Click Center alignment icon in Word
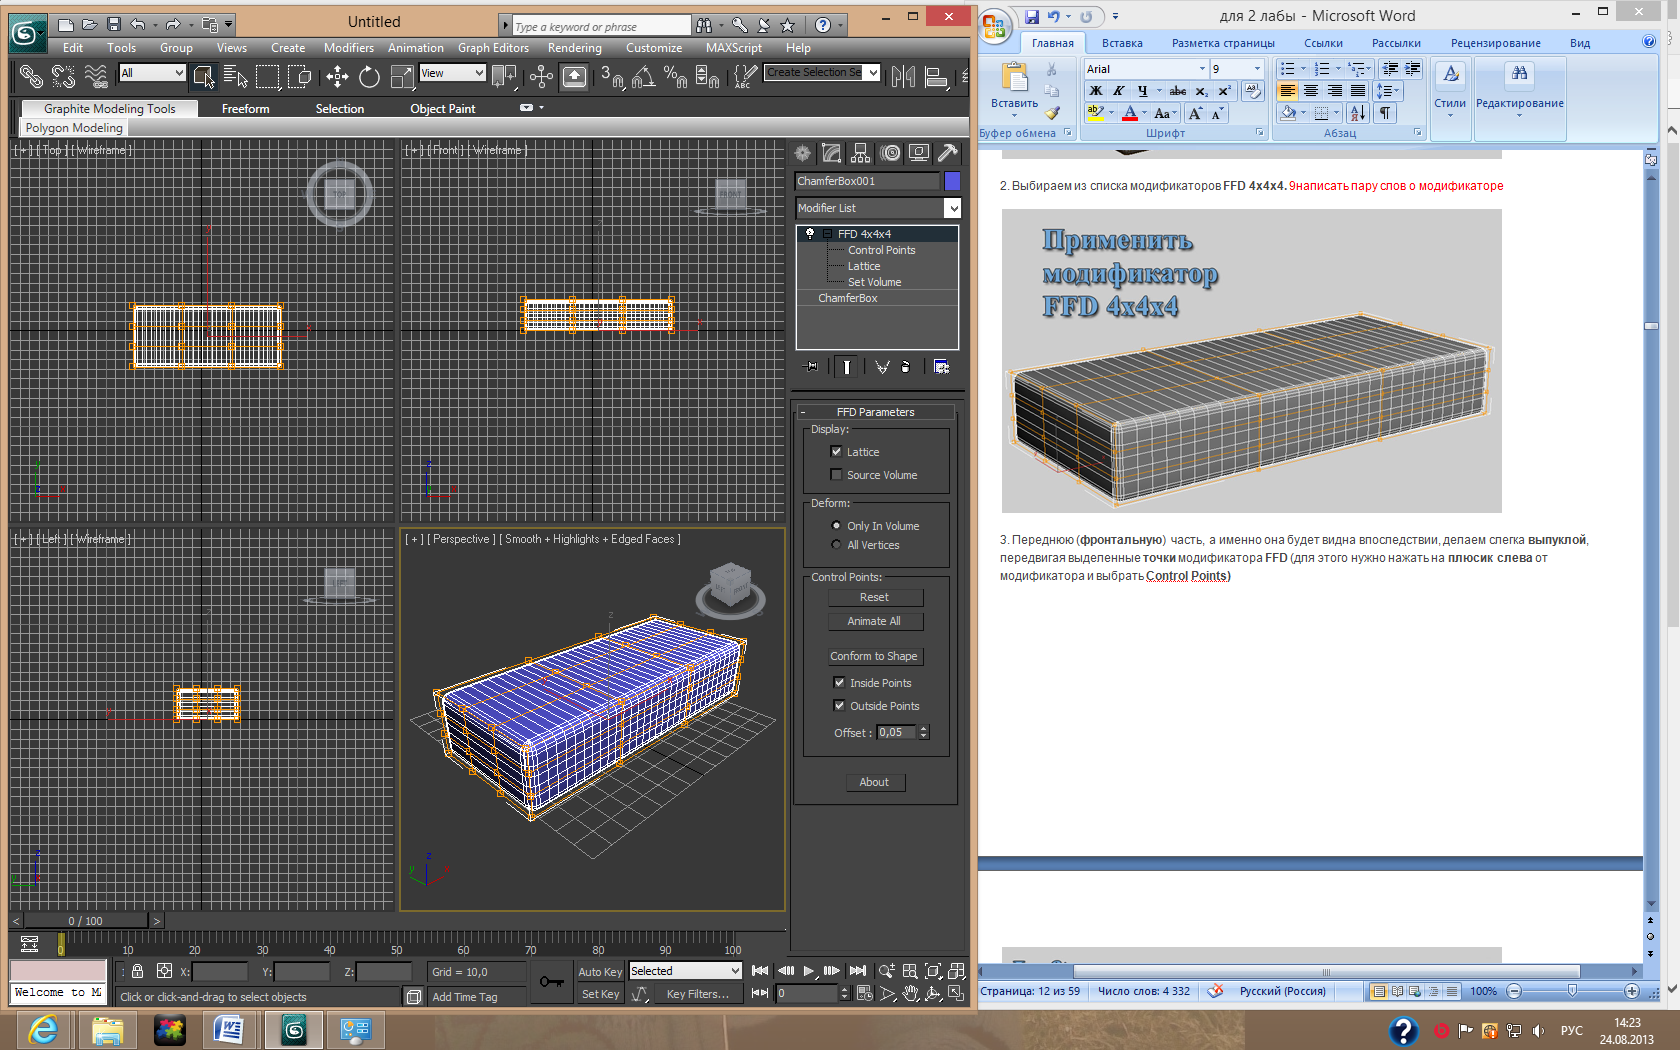1680x1050 pixels. [1311, 91]
